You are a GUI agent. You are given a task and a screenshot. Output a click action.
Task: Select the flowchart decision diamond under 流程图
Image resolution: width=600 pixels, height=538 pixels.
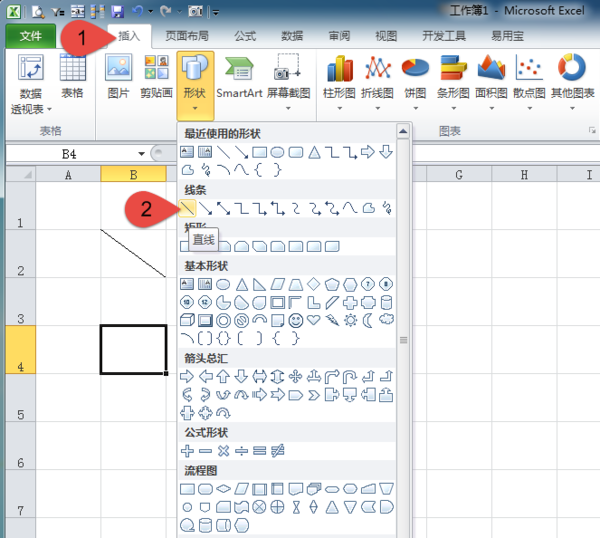pyautogui.click(x=223, y=489)
